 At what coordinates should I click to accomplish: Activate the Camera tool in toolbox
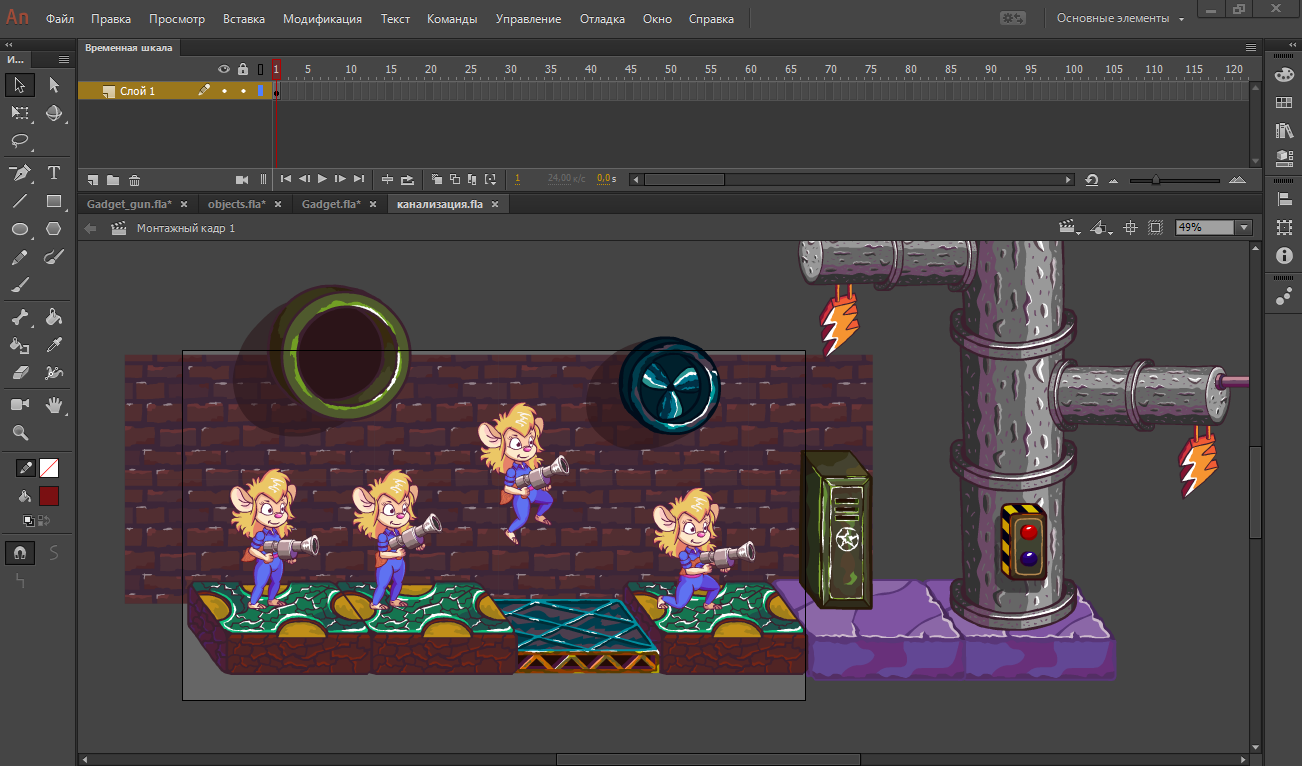pyautogui.click(x=20, y=405)
